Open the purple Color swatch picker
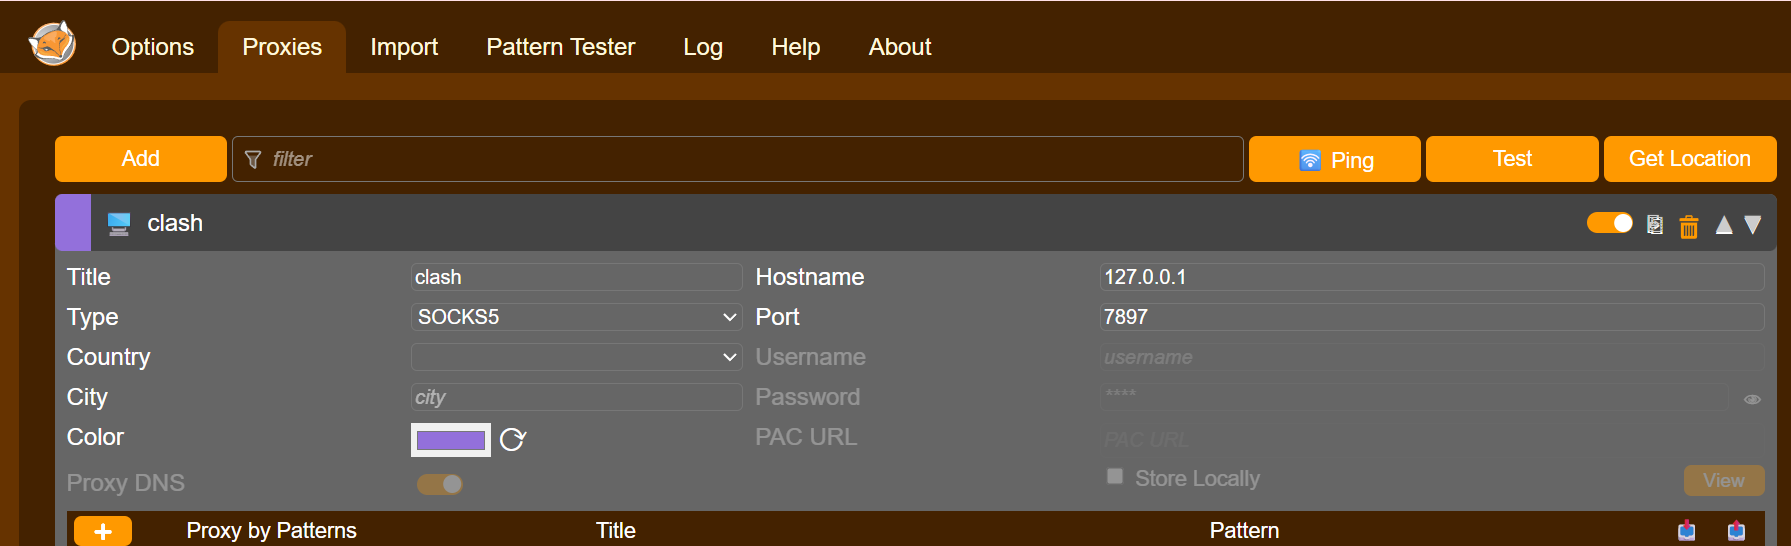The image size is (1791, 546). tap(451, 440)
